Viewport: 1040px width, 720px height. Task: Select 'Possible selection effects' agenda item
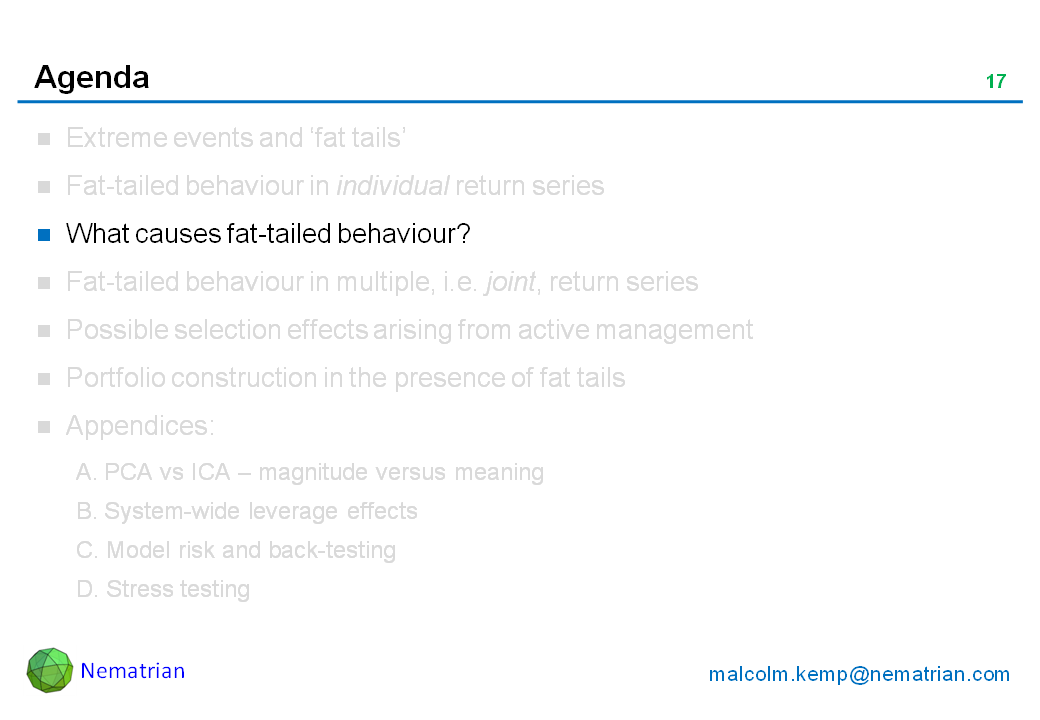[x=409, y=330]
